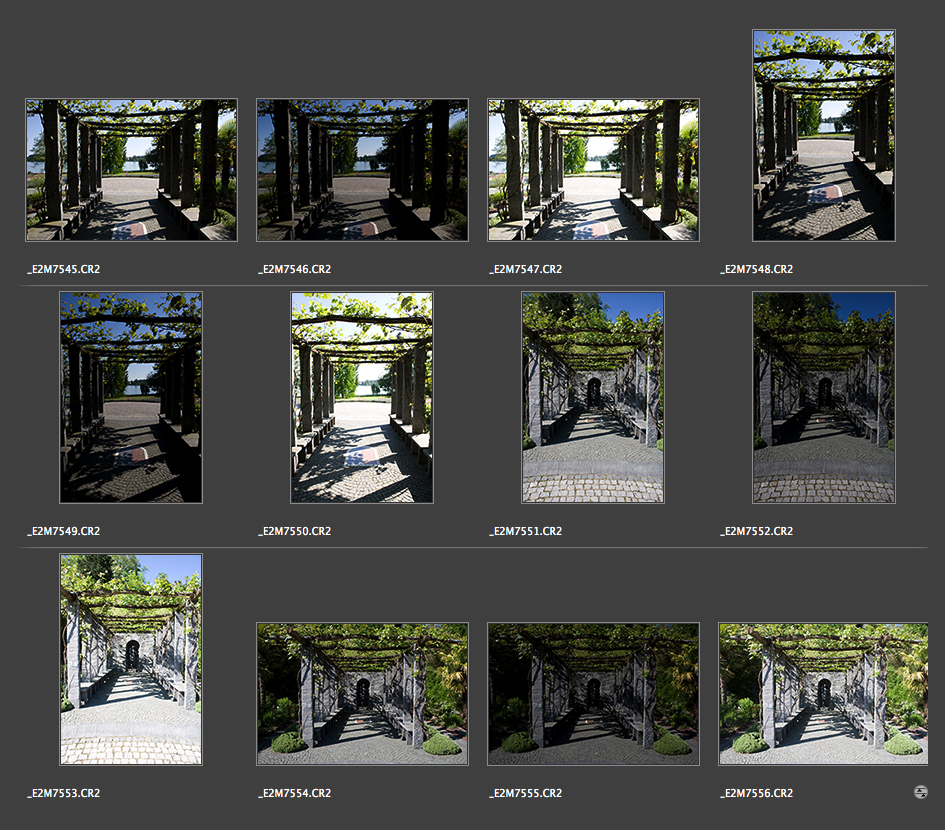Select the _E2M7545.CR2 thumbnail image
945x830 pixels.
click(131, 170)
